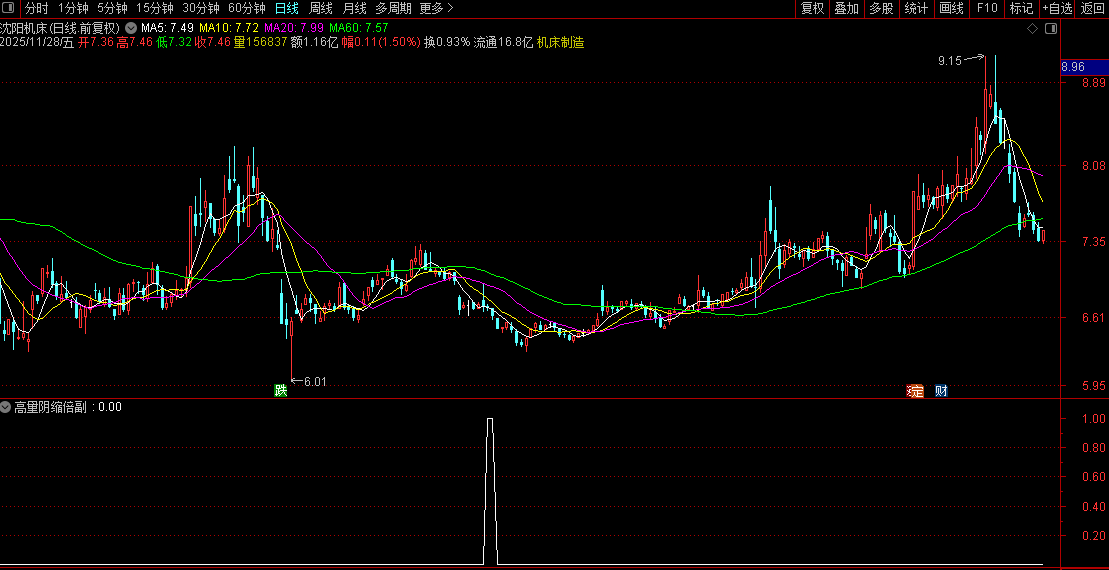Click the 复权 button
This screenshot has width=1109, height=570.
[813, 8]
